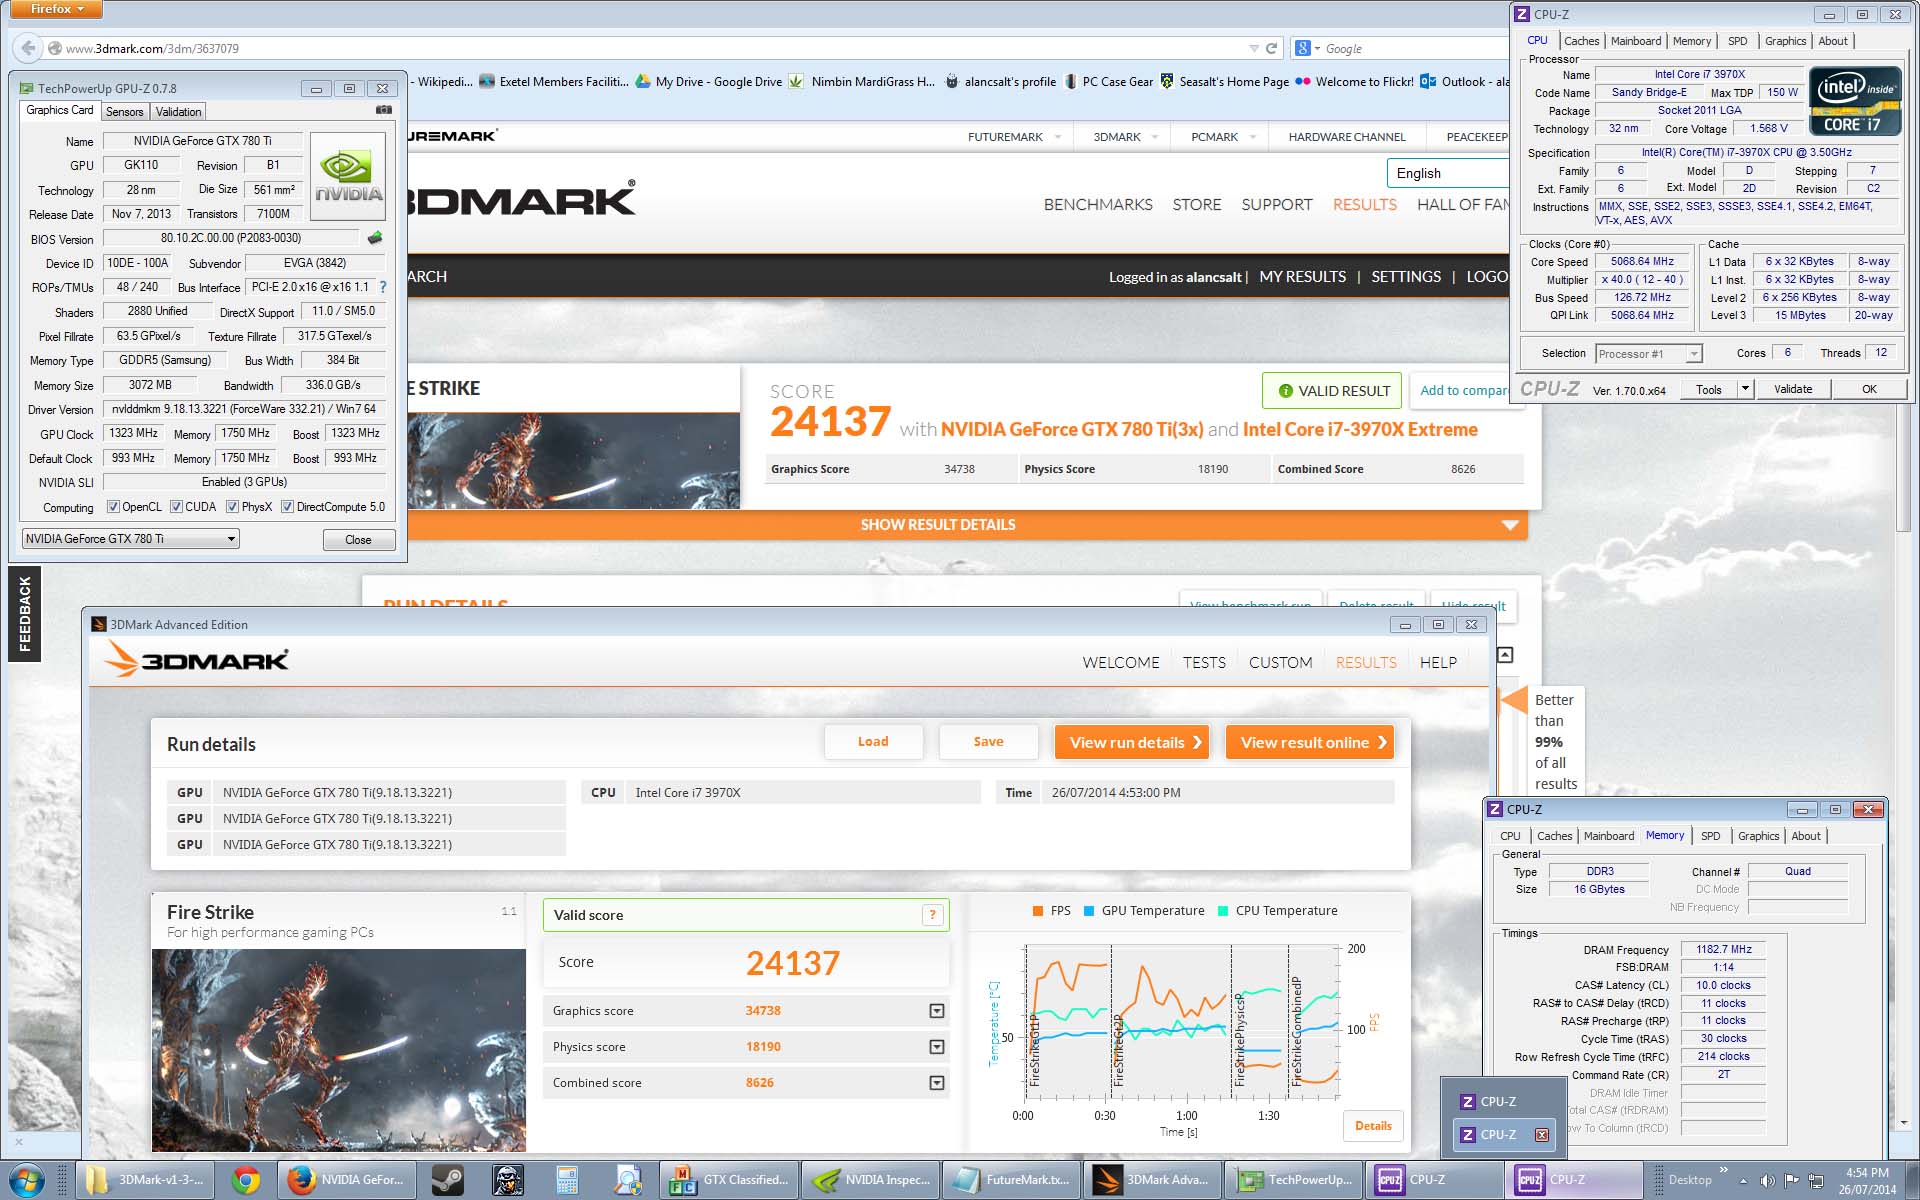Open the Calculator taskbar icon

(567, 1180)
